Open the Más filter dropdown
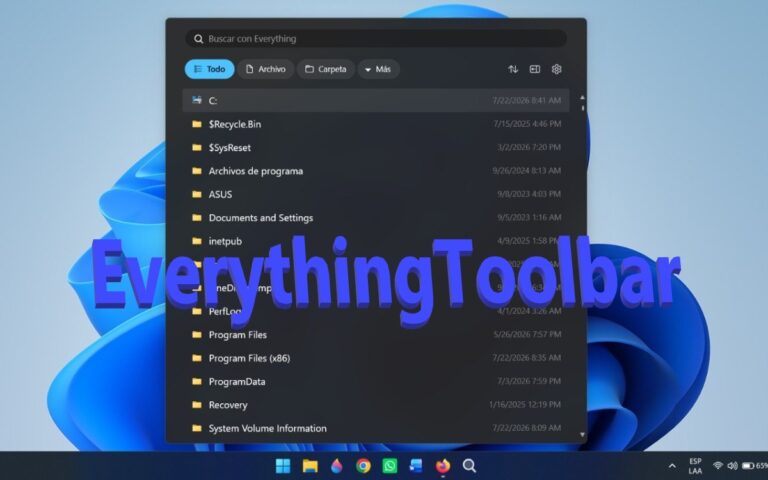 point(378,69)
